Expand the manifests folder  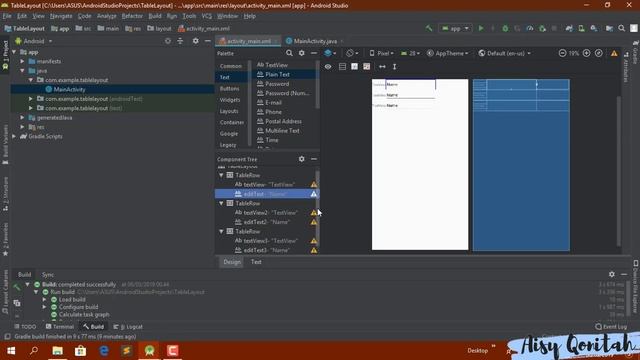coord(22,61)
